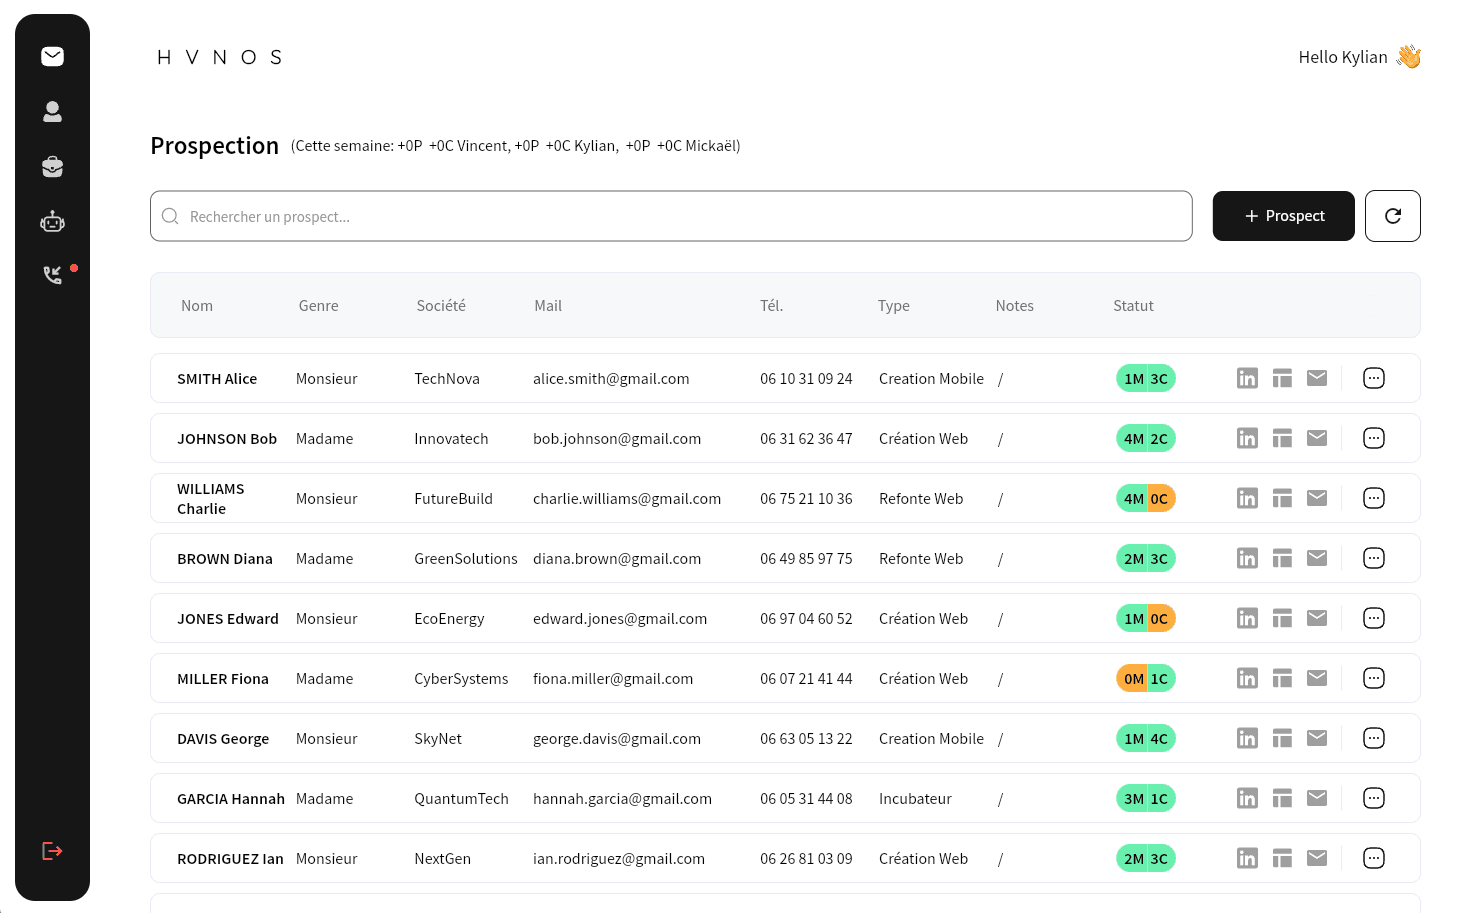Open the AI assistant robot icon
Image resolution: width=1463 pixels, height=913 pixels.
pos(52,221)
